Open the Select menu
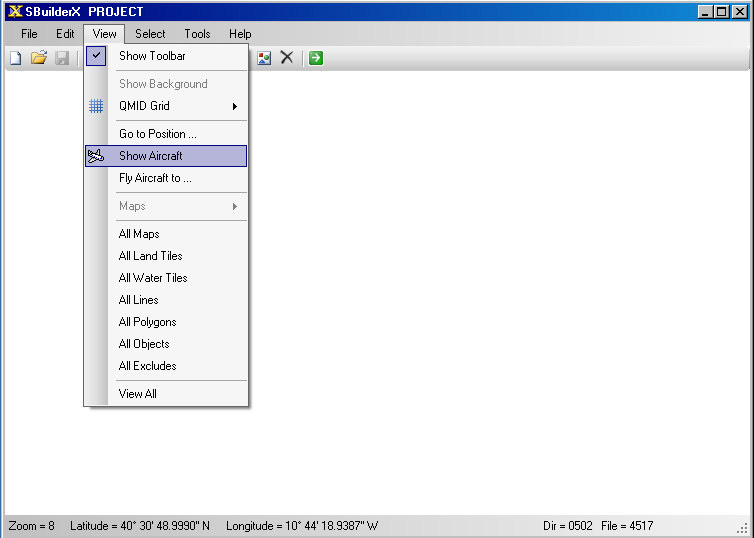Screen dimensions: 754x538 (150, 34)
